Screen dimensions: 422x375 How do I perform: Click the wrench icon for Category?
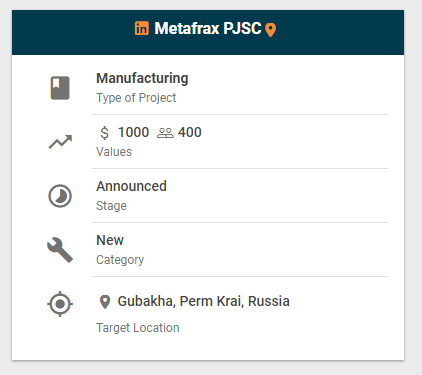[60, 250]
